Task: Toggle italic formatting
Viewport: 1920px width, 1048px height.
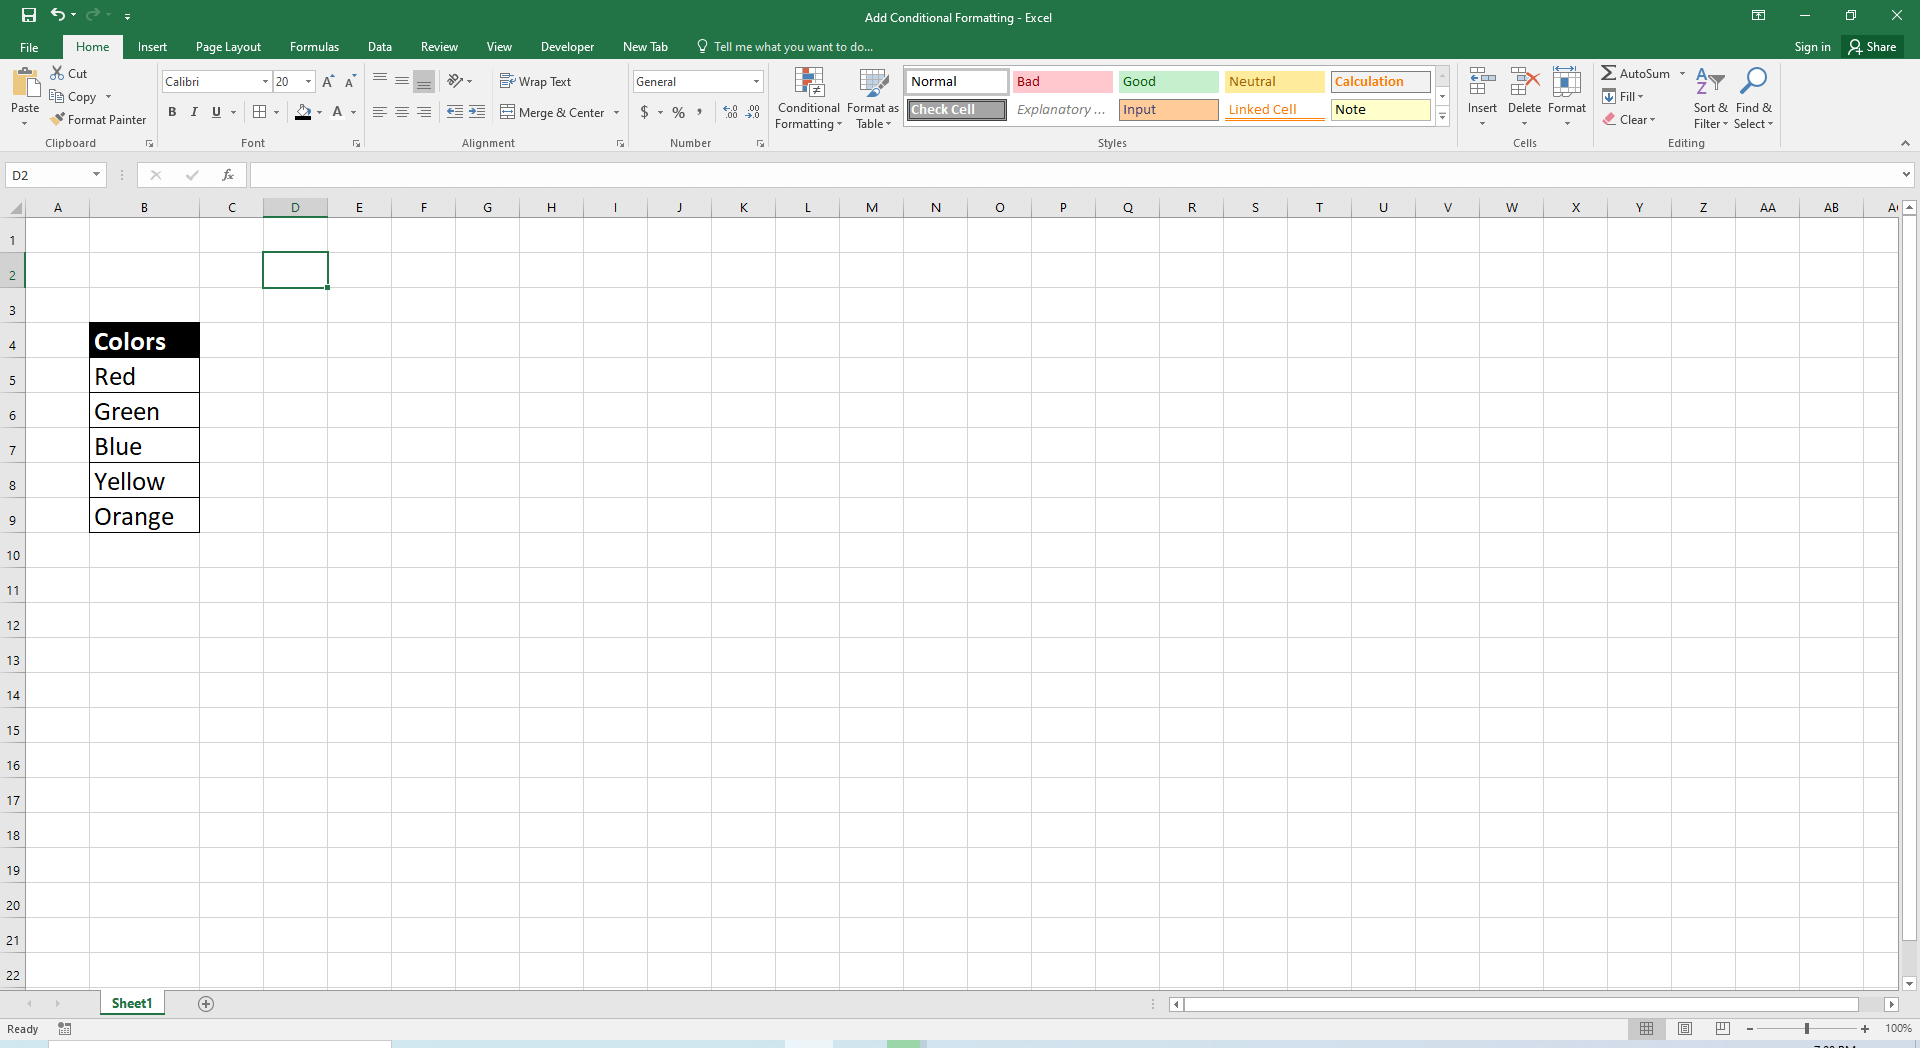Action: coord(194,112)
